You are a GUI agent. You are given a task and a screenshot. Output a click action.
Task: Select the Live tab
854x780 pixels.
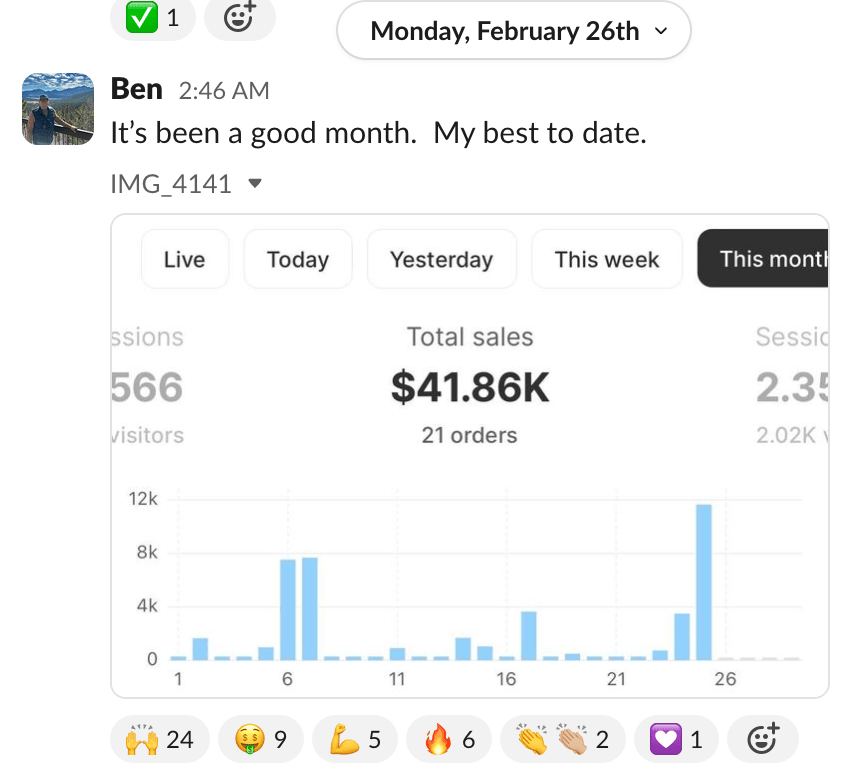(184, 259)
